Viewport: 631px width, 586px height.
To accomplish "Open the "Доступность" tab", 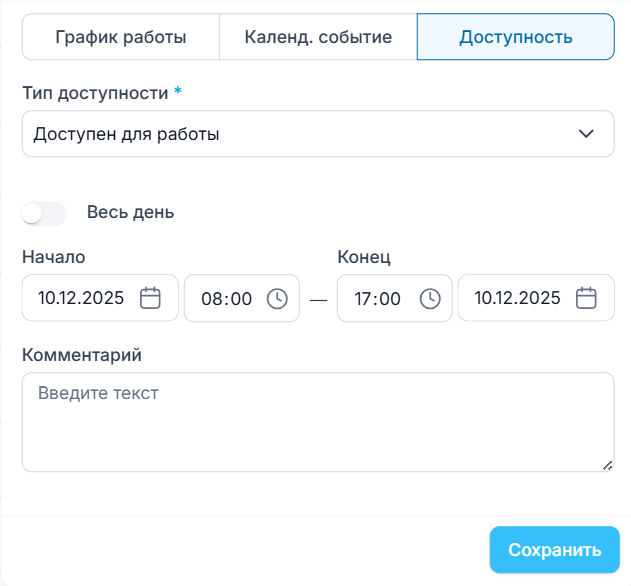I will [515, 38].
